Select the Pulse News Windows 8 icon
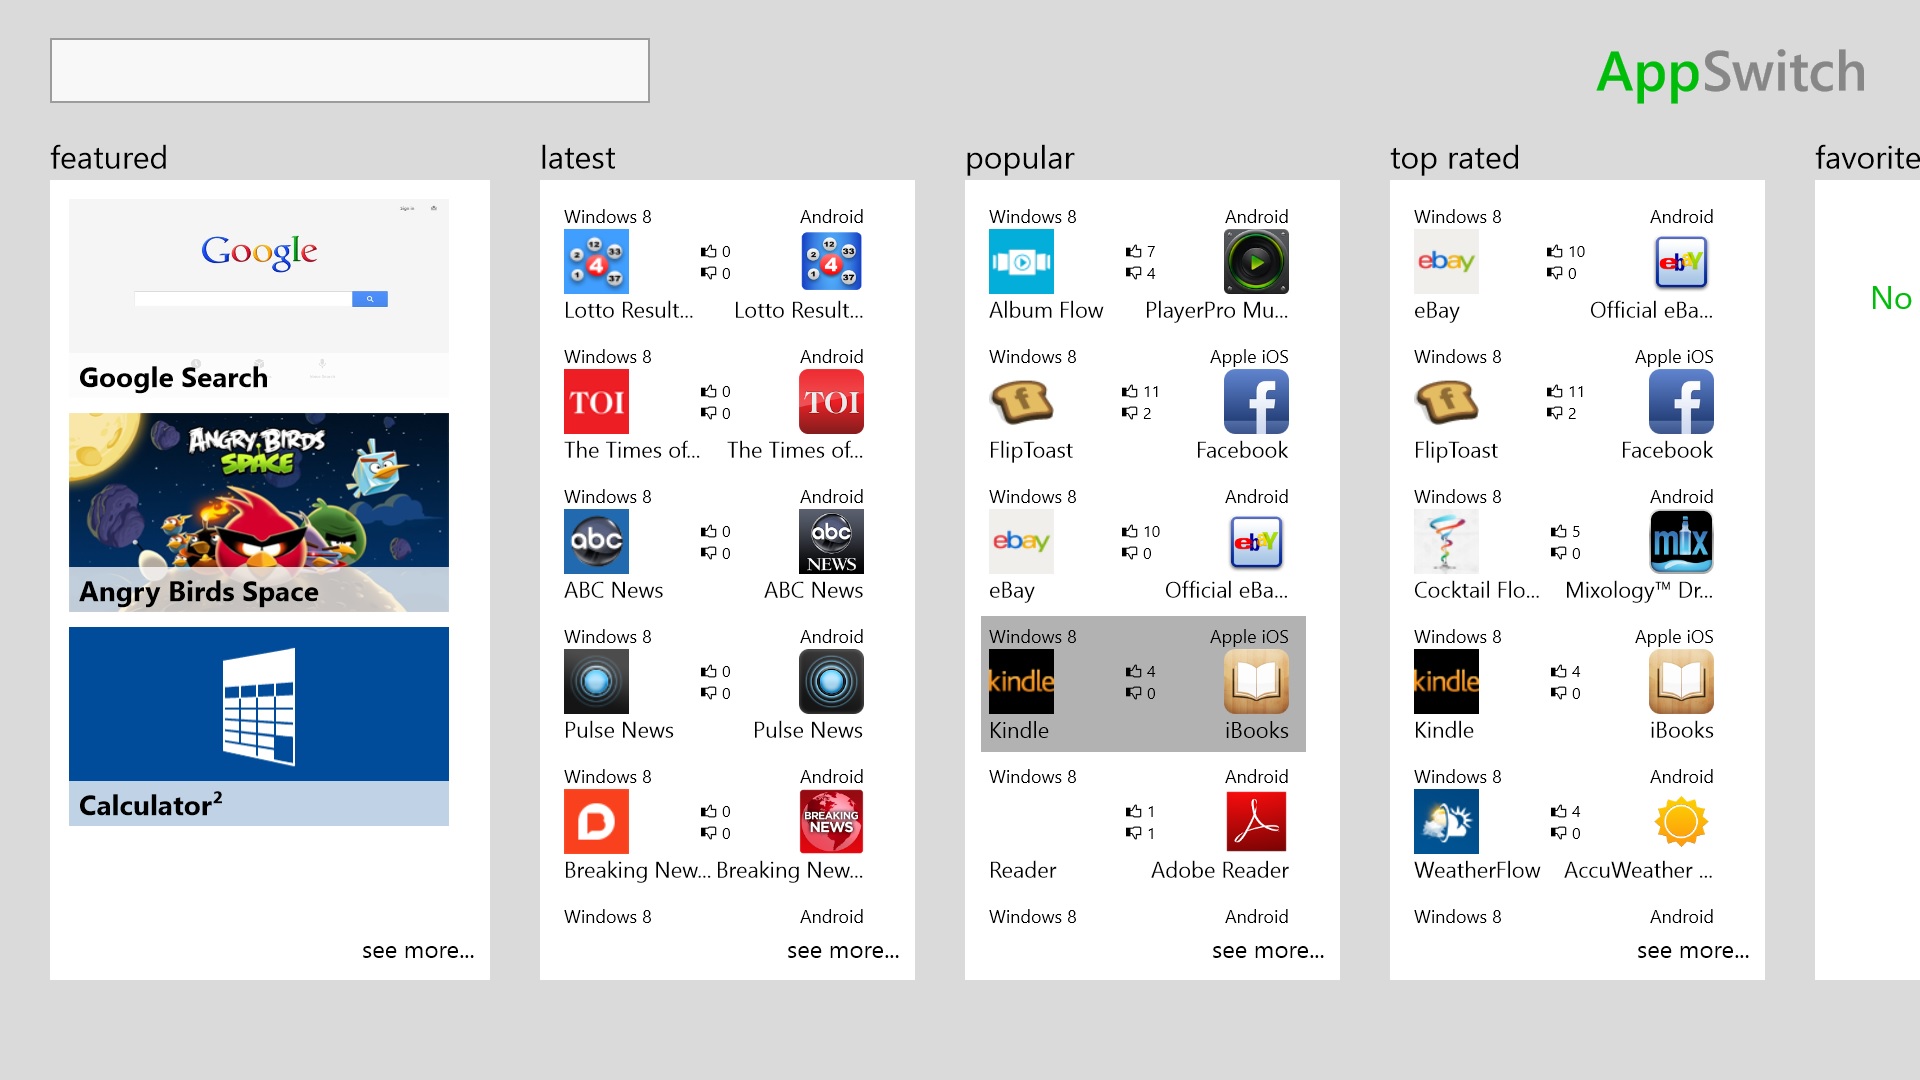The height and width of the screenshot is (1080, 1920). 595,682
